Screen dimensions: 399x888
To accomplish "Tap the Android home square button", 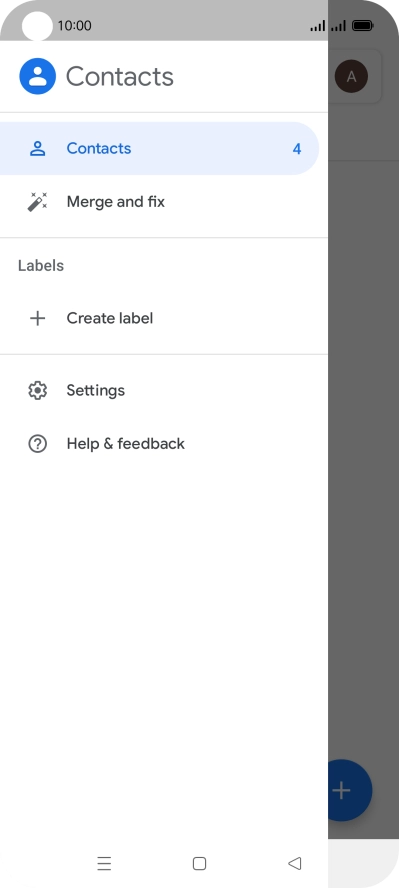I will (x=199, y=863).
